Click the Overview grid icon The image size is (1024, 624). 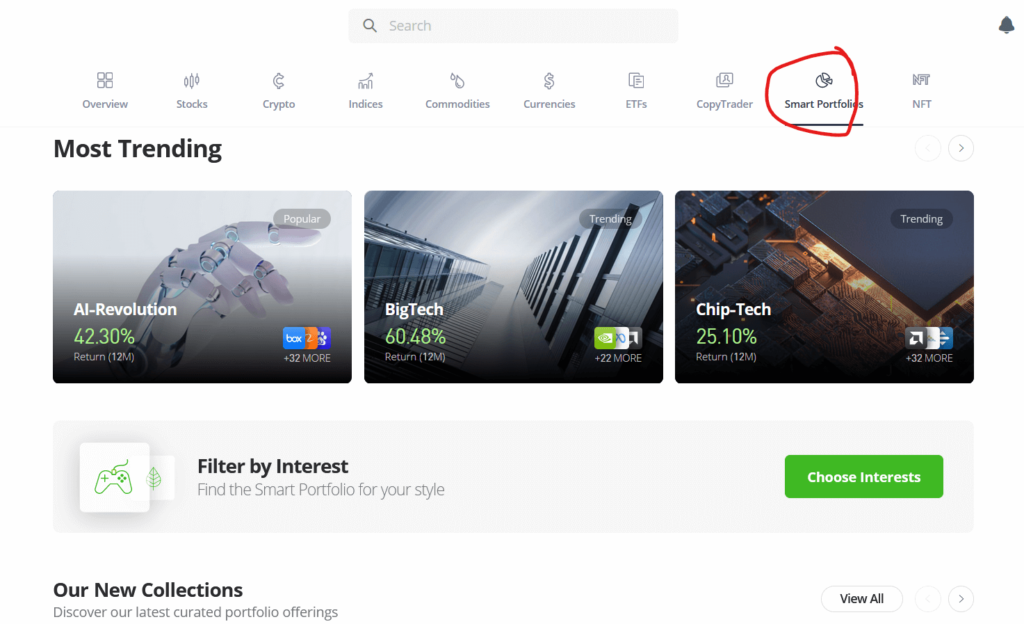[104, 80]
